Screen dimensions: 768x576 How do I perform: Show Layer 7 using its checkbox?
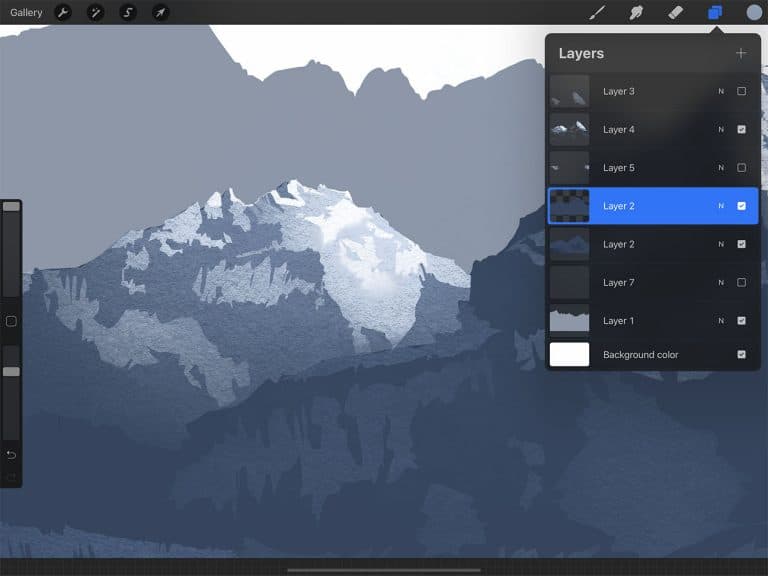[742, 282]
